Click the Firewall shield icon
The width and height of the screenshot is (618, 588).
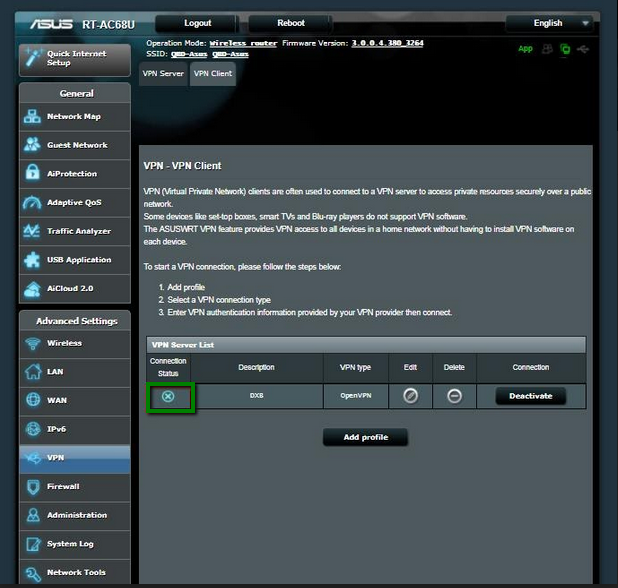(x=33, y=487)
